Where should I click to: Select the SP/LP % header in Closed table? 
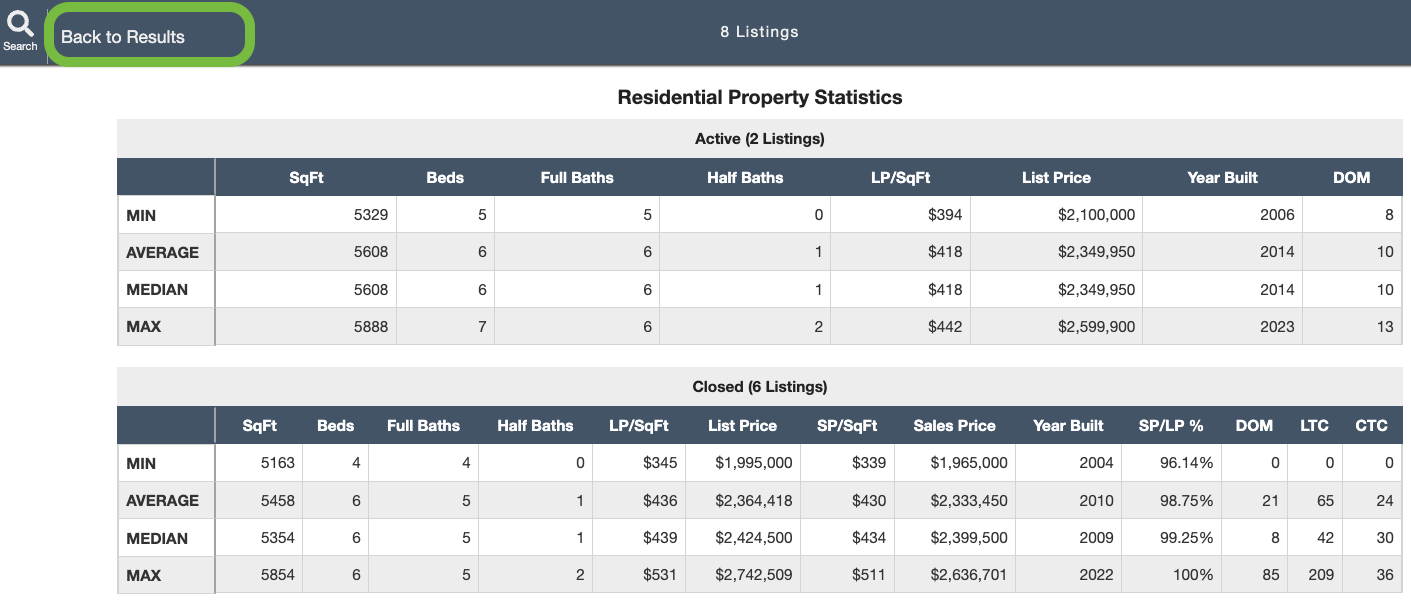(1169, 425)
